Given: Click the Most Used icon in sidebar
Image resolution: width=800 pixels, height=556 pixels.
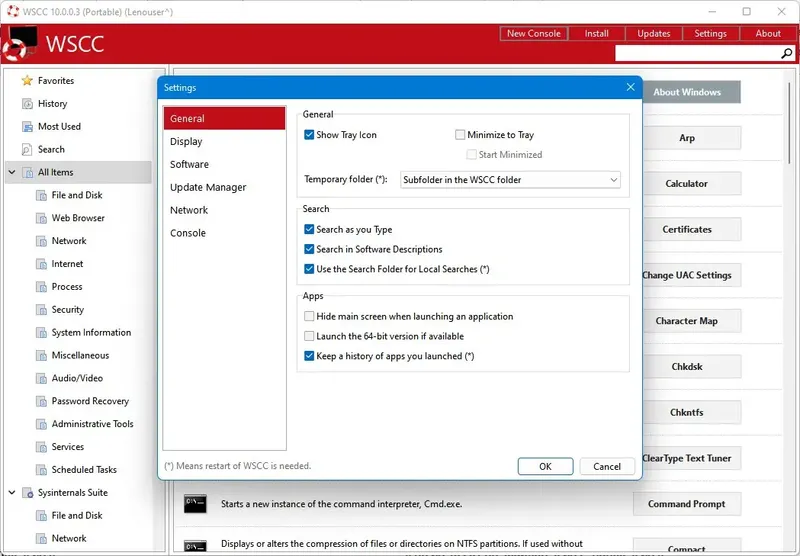Looking at the screenshot, I should coord(27,127).
